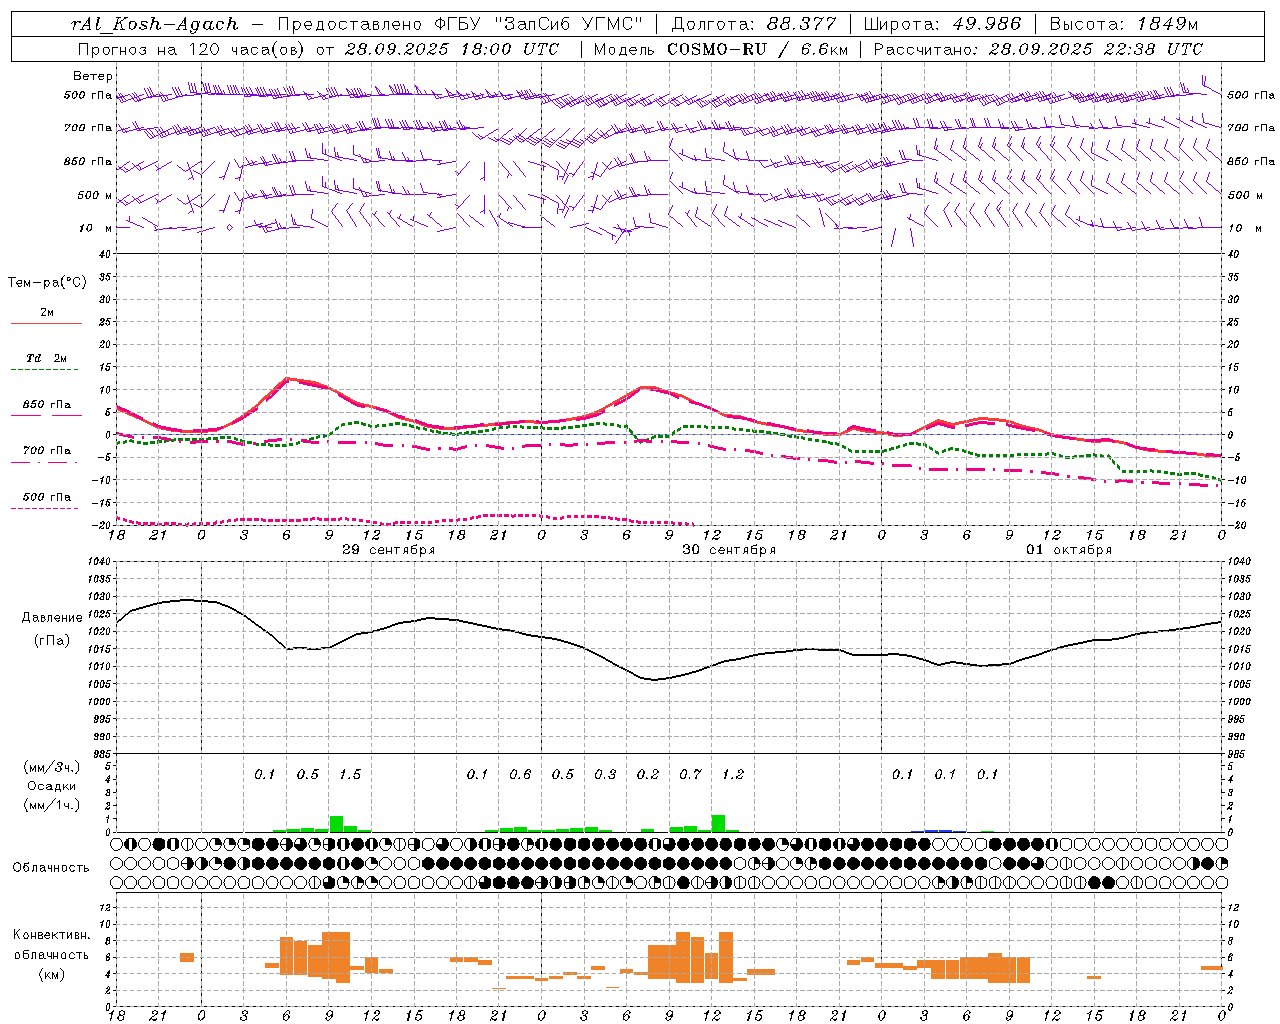The image size is (1280, 1024).
Task: Click the forecast start time 28.09.2025 18:00 UTC
Action: coord(452,49)
